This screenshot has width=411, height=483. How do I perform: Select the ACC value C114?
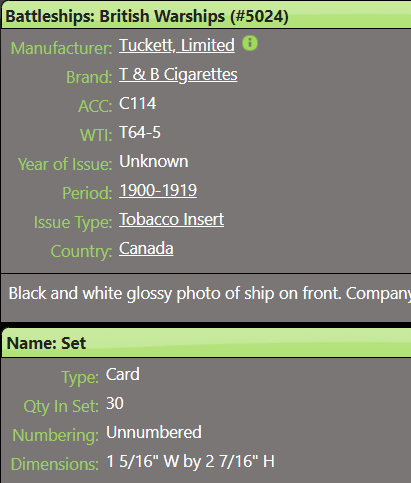tap(137, 104)
